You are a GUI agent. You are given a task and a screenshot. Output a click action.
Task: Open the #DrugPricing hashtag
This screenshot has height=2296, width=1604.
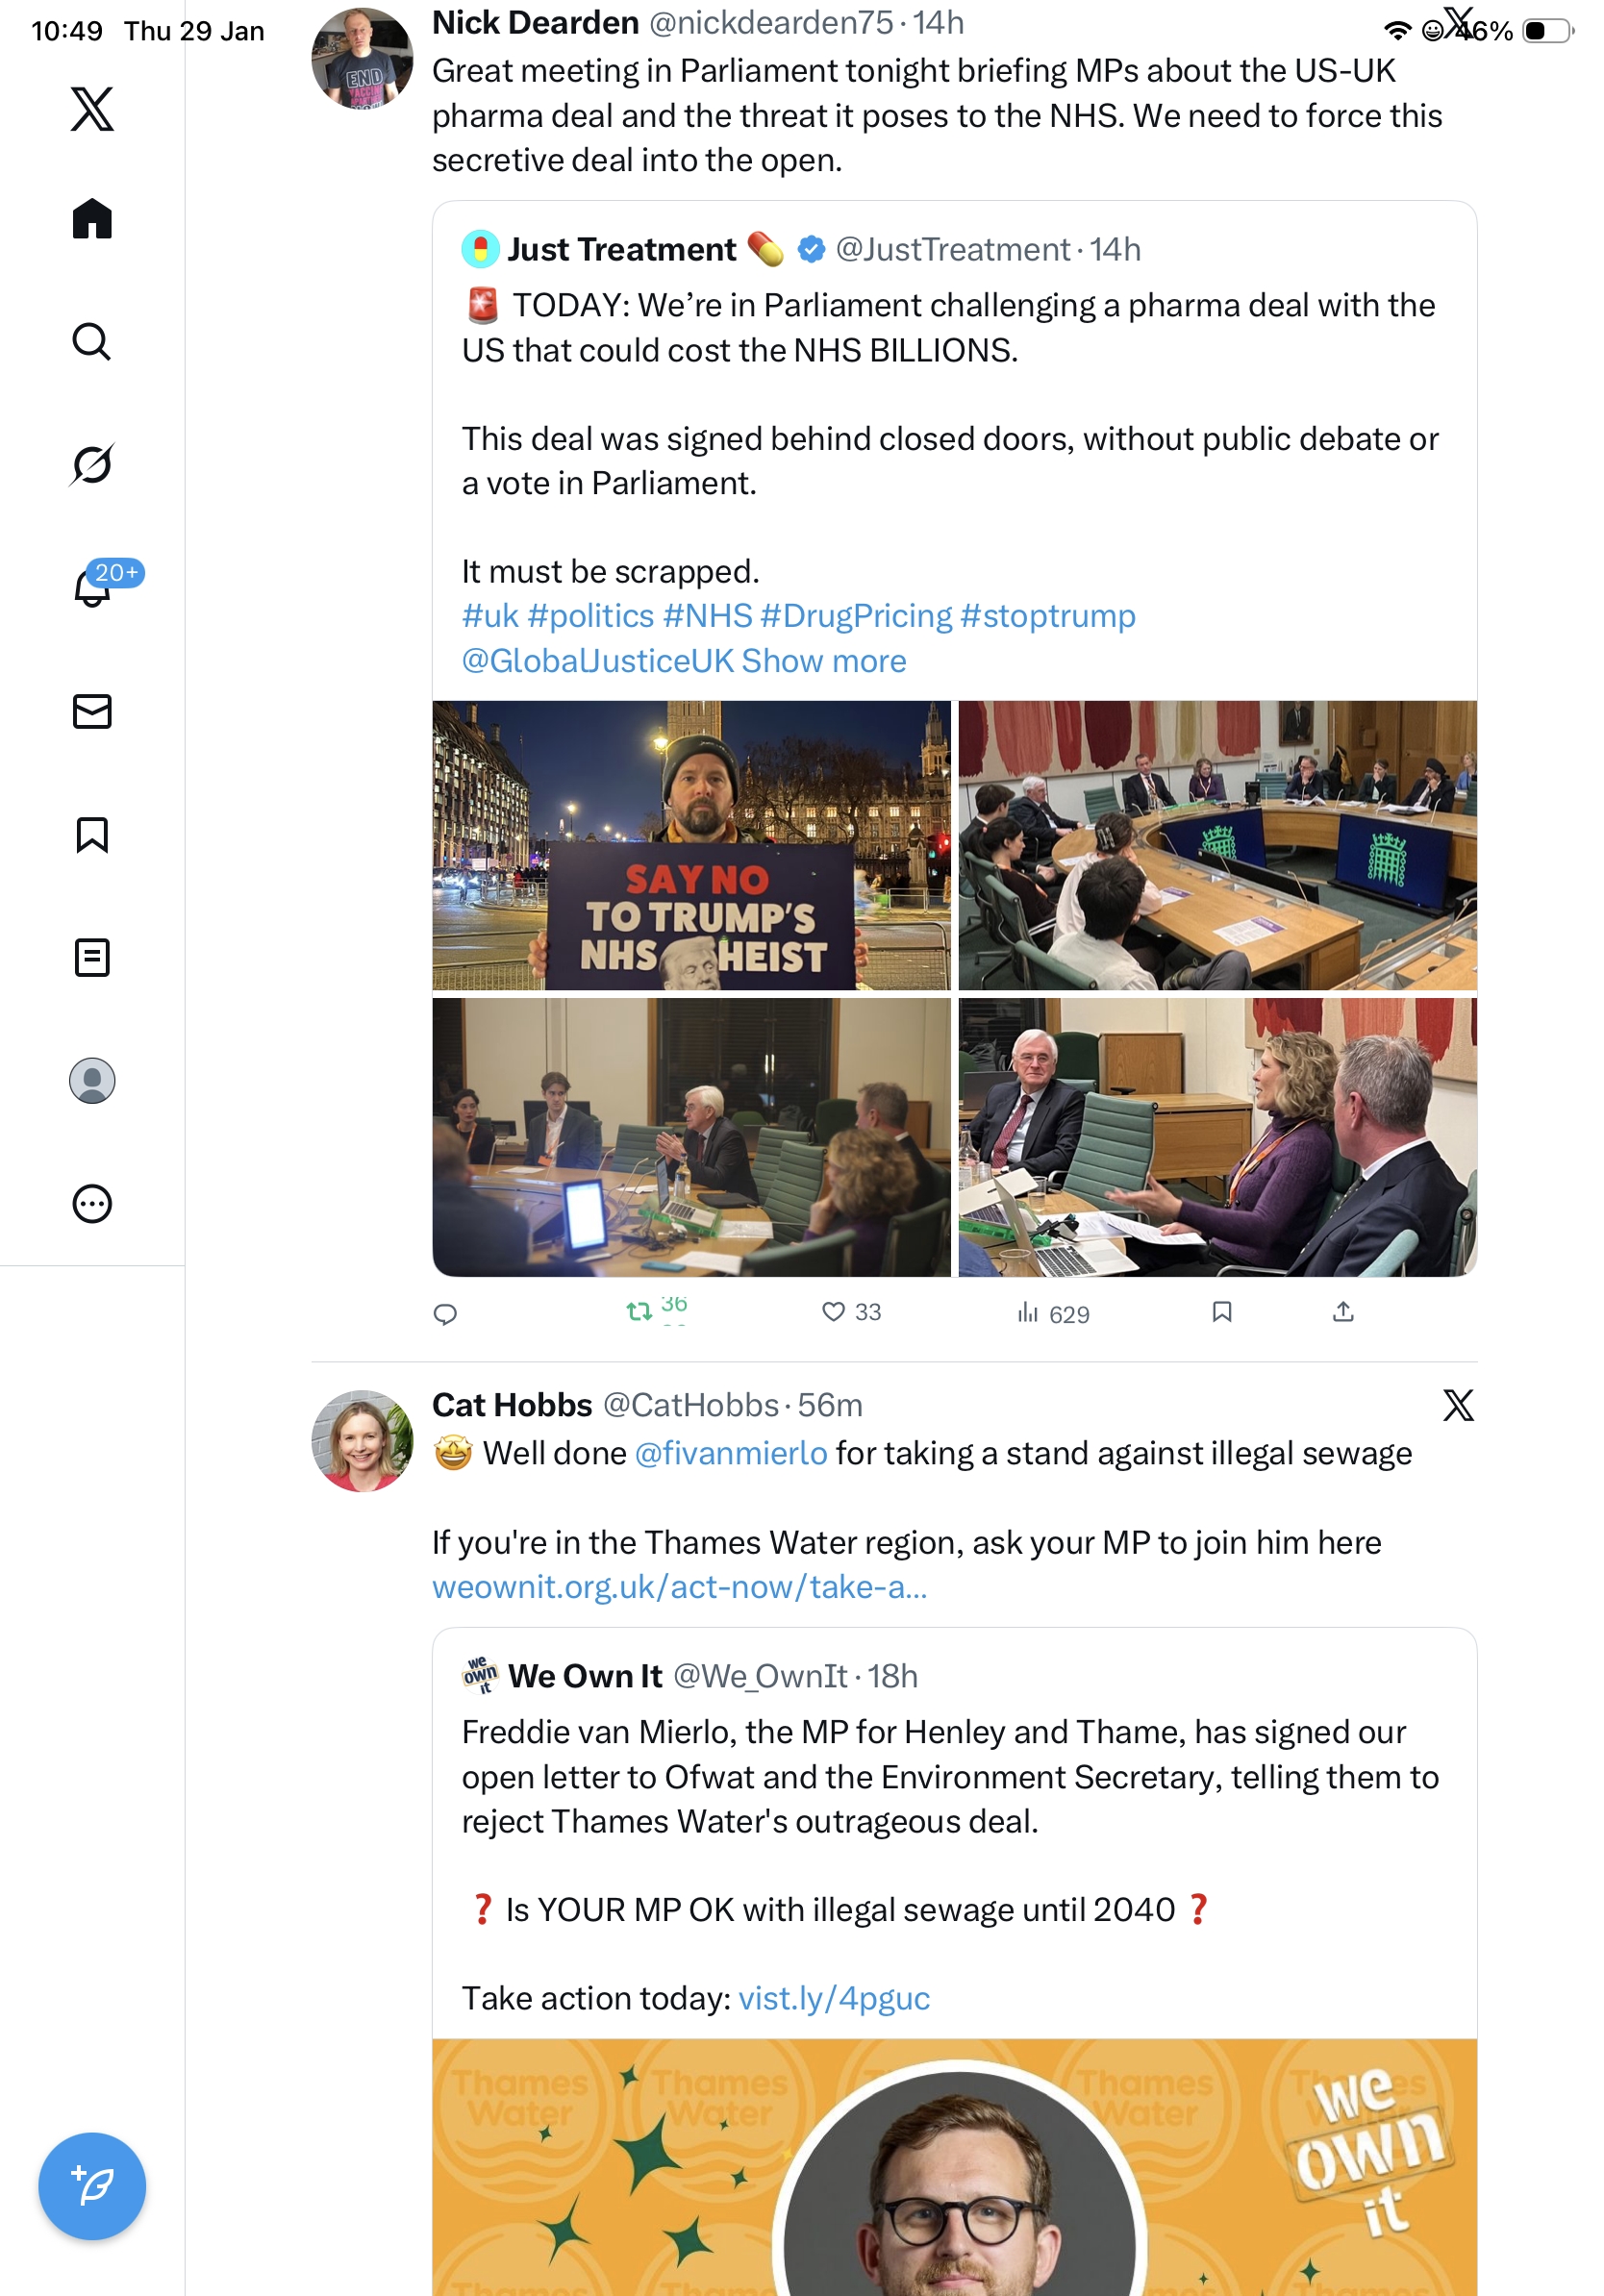(856, 615)
